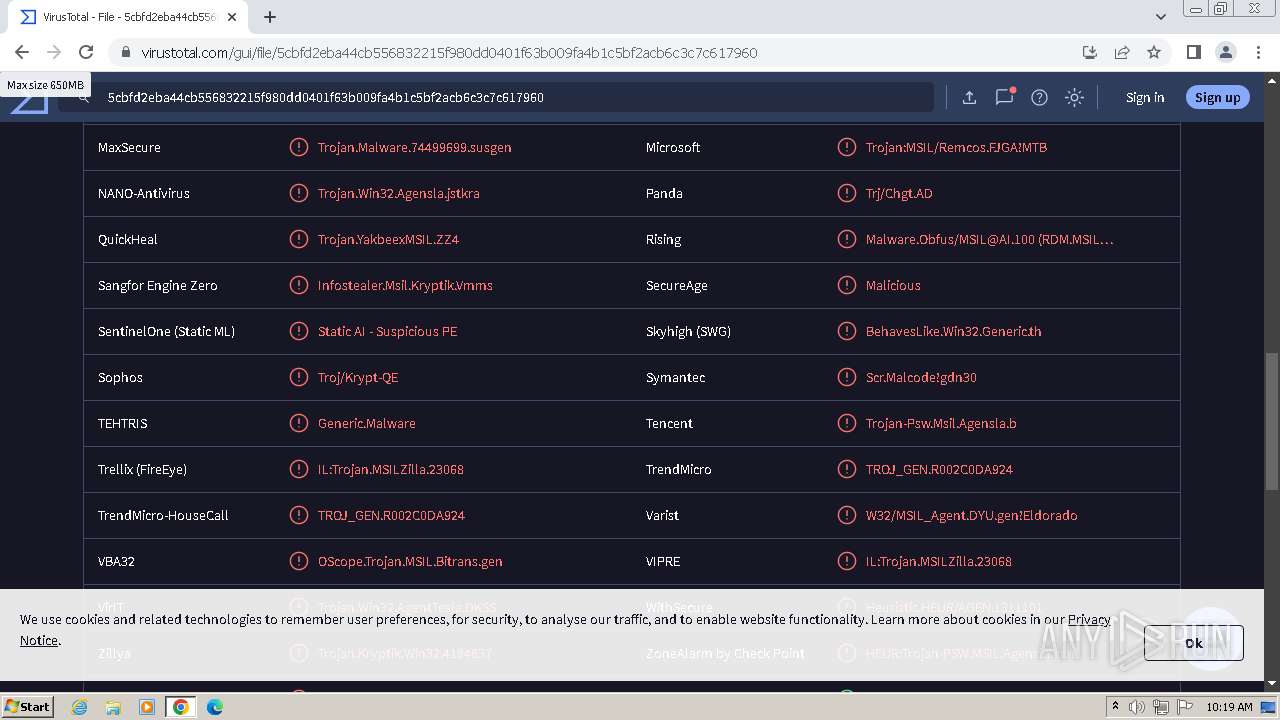The width and height of the screenshot is (1280, 720).
Task: Click the VirusTotal upload file icon
Action: click(969, 97)
